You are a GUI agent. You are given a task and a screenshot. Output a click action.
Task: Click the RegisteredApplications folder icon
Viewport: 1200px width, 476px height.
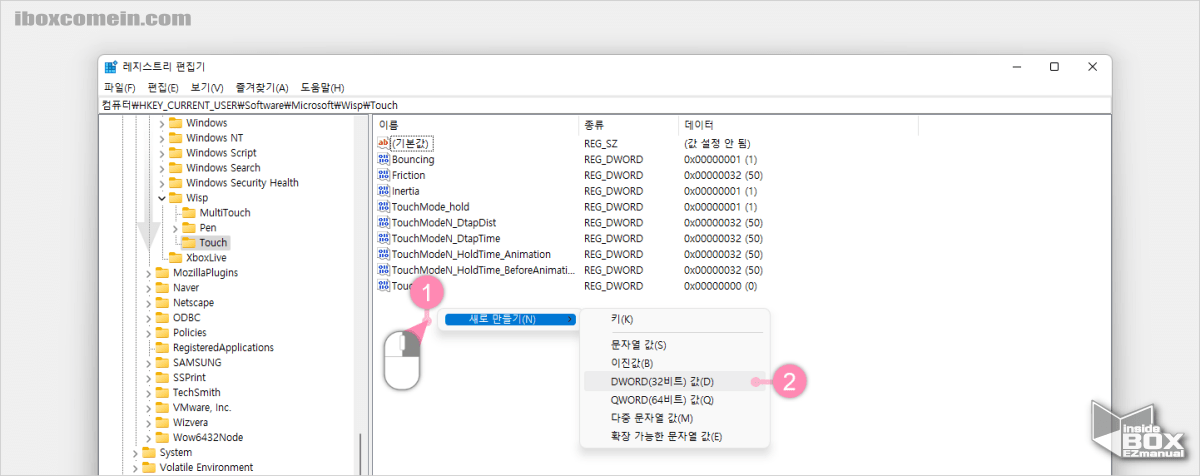(162, 347)
